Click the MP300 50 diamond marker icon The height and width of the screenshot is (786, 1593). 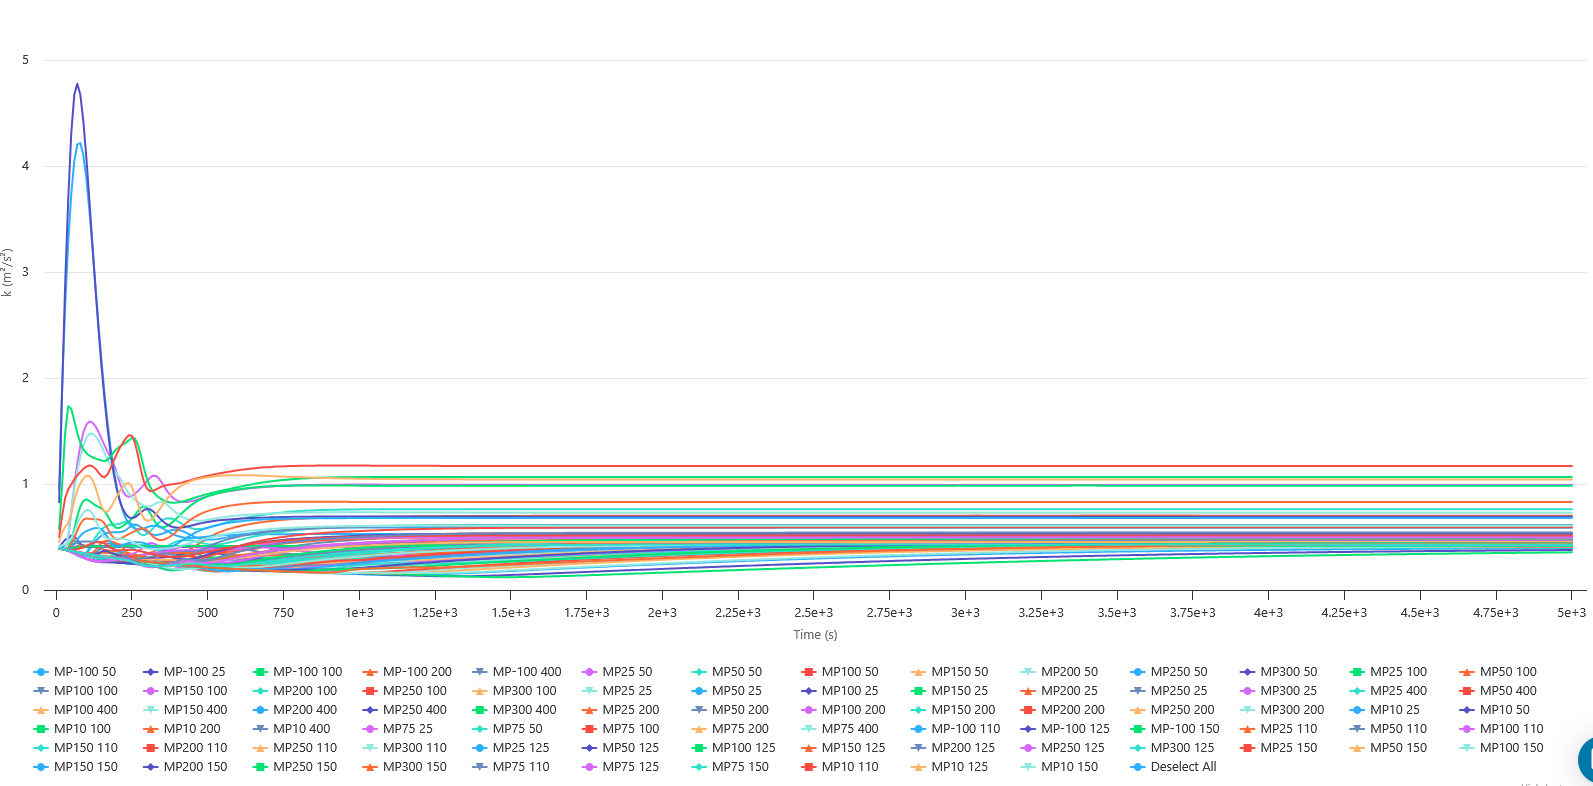tap(1248, 672)
